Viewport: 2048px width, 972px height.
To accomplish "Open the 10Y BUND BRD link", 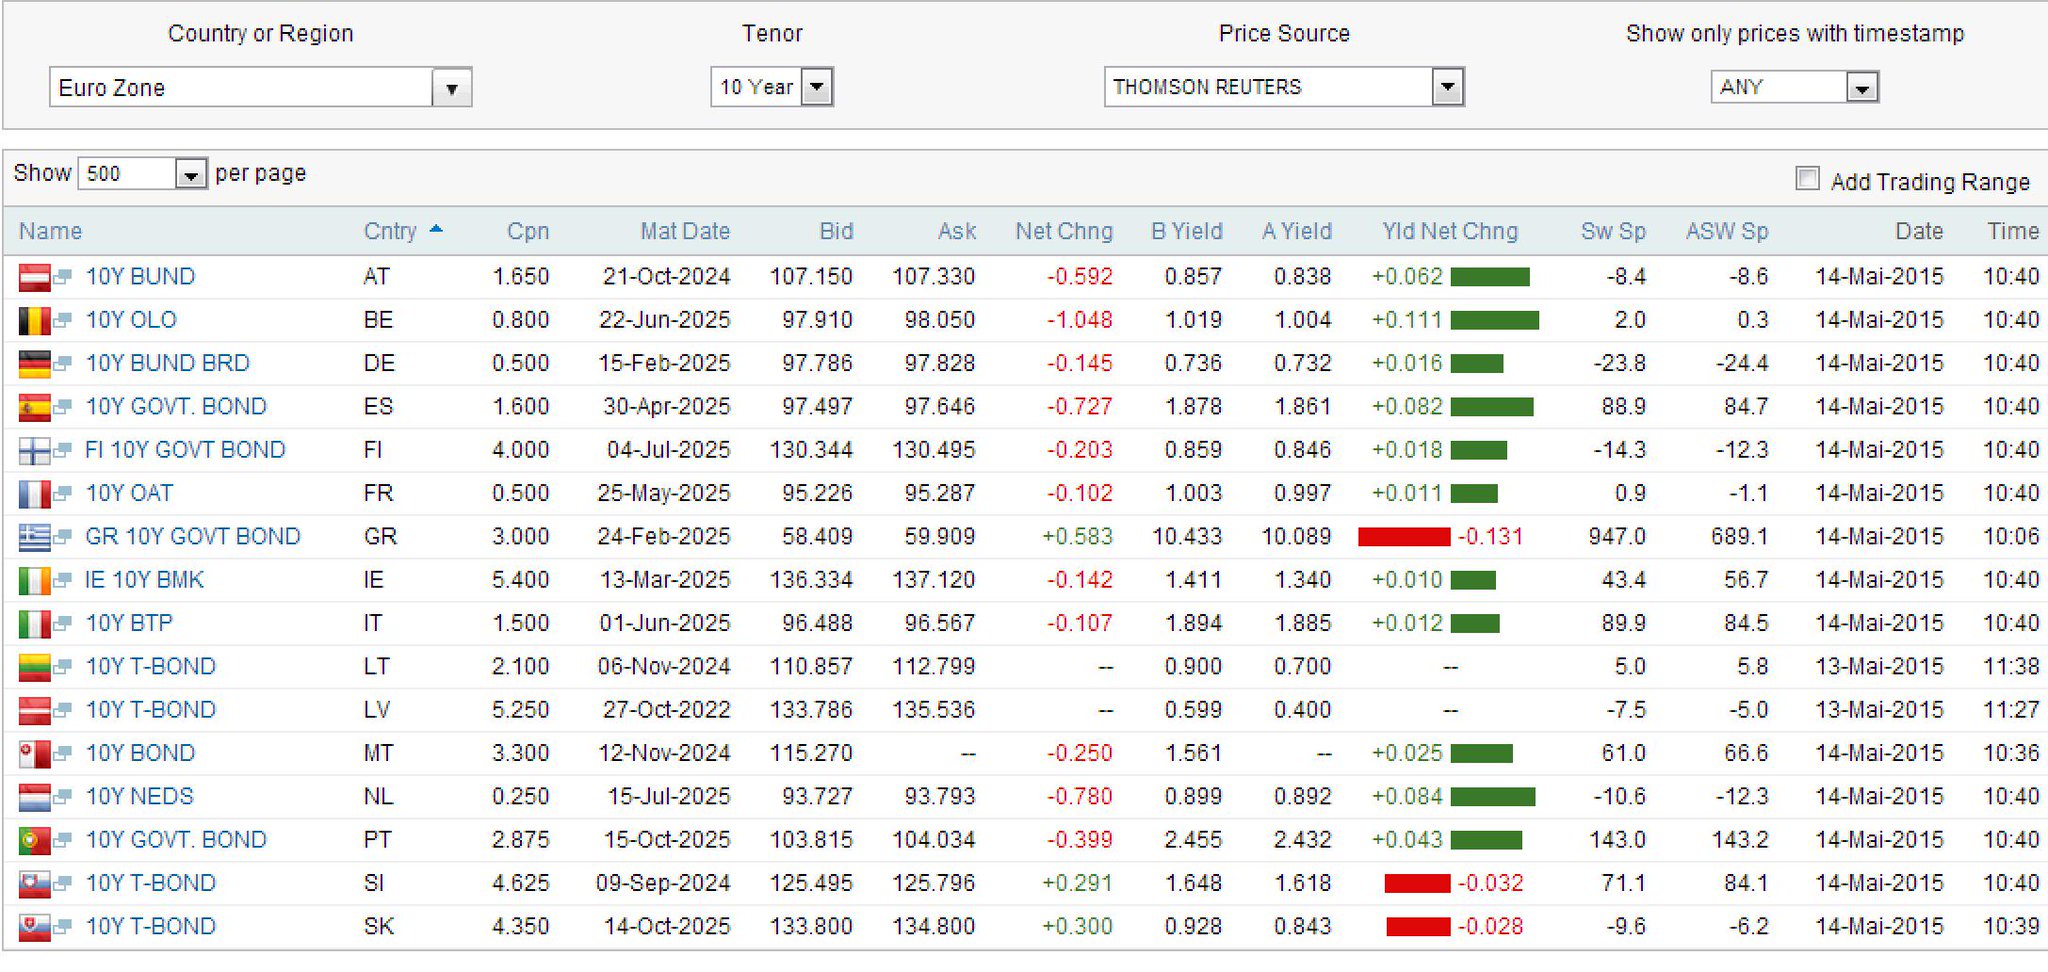I will coord(168,364).
